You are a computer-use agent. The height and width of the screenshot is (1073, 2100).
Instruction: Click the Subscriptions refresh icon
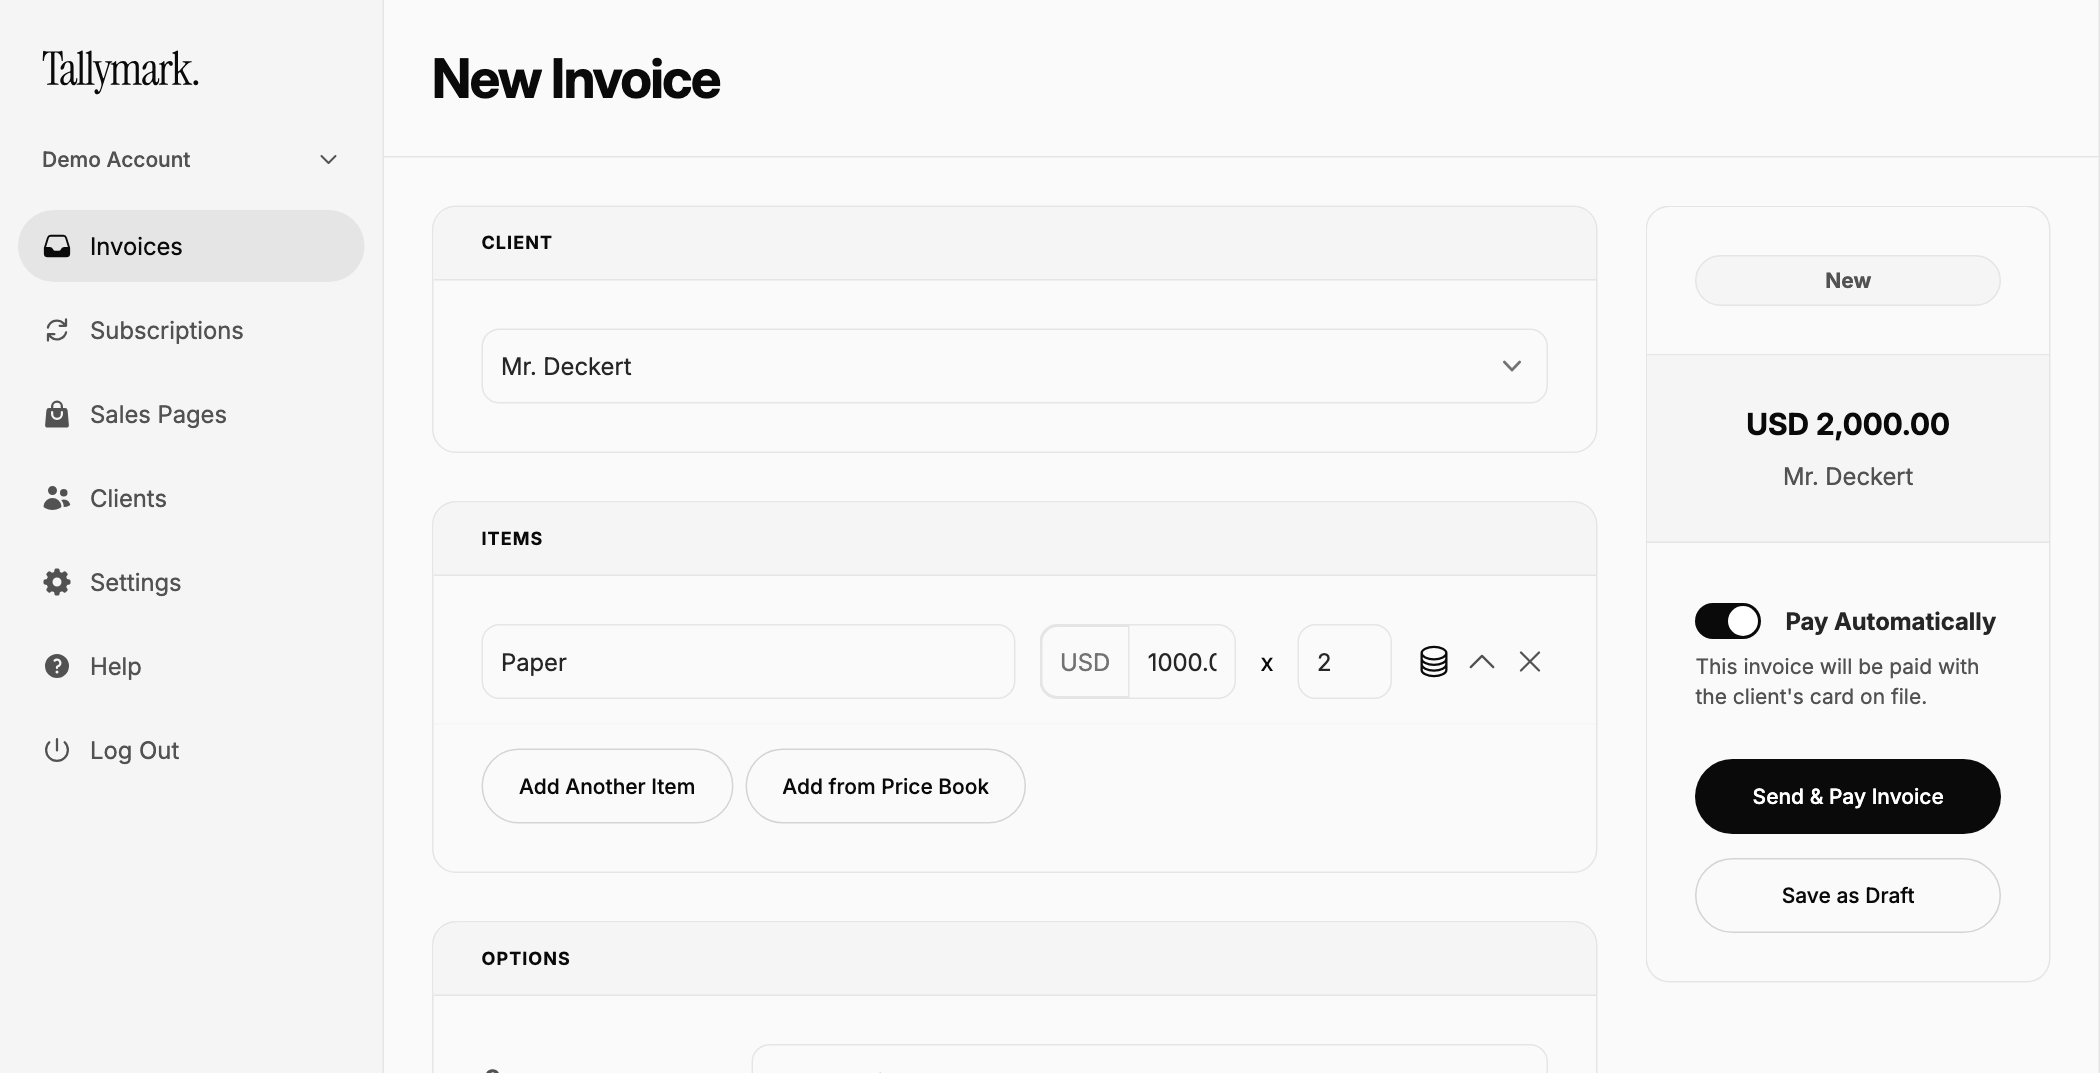pos(57,330)
